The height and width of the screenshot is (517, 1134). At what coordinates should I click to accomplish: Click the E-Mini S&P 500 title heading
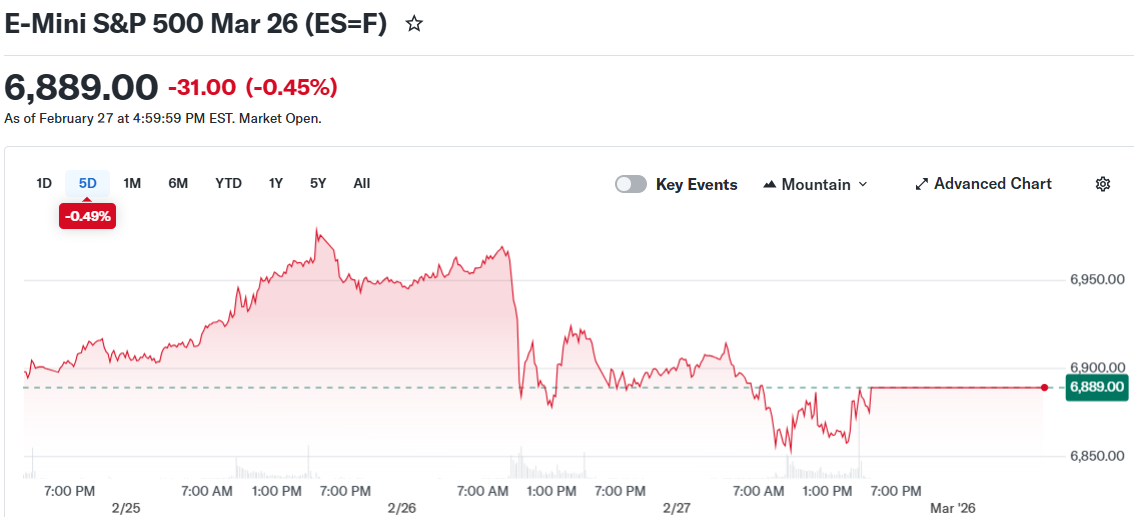196,24
